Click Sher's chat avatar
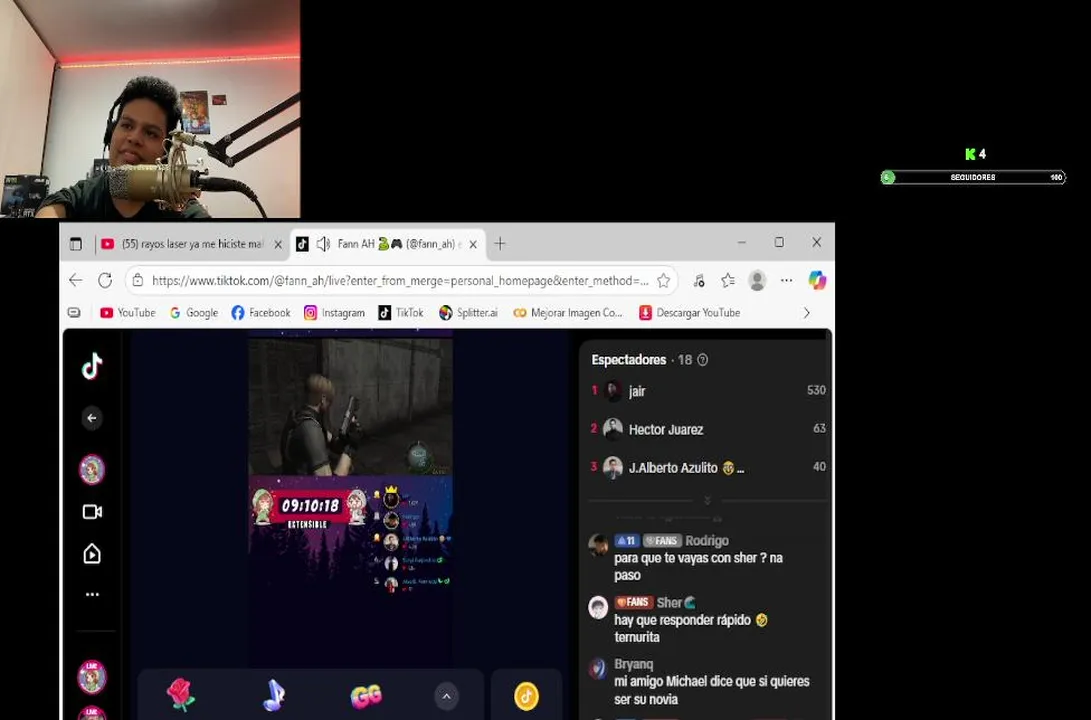Viewport: 1091px width, 720px height. tap(598, 607)
